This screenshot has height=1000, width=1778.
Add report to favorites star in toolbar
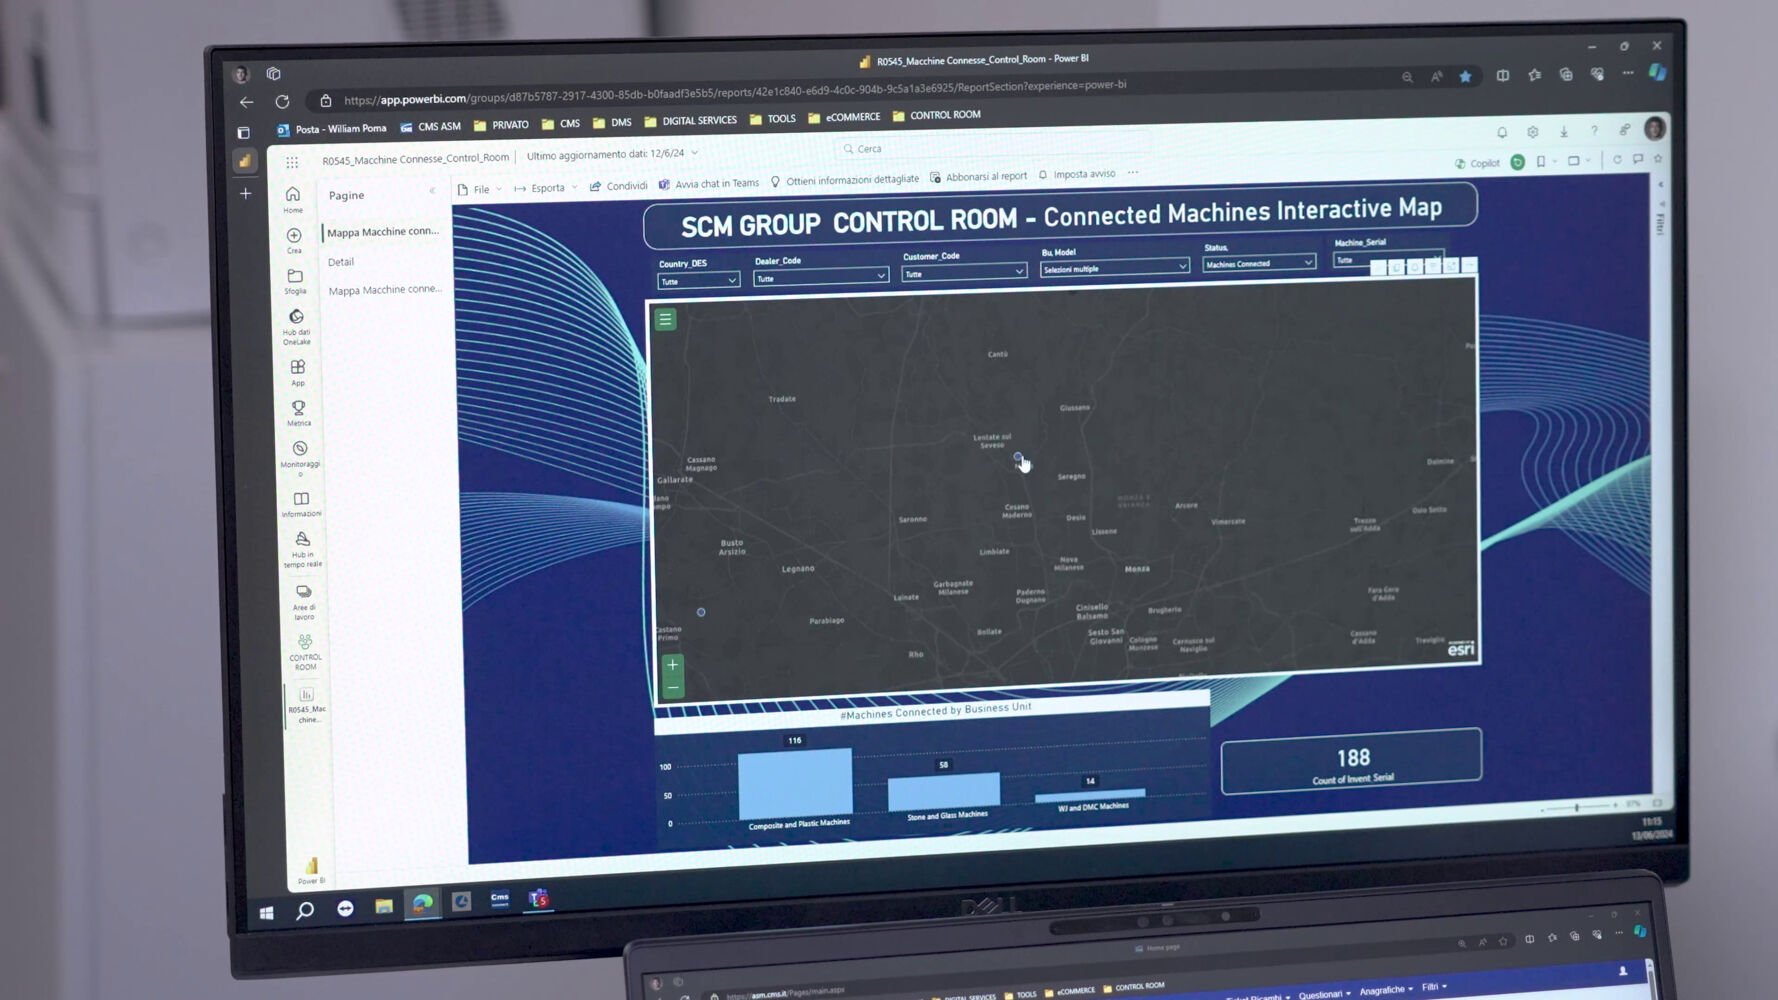point(1658,159)
